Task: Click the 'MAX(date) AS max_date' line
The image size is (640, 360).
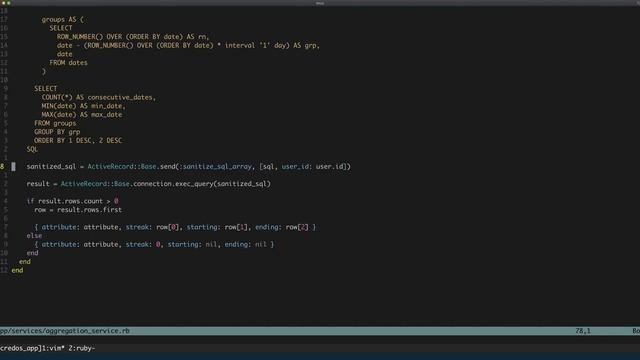Action: (x=82, y=115)
